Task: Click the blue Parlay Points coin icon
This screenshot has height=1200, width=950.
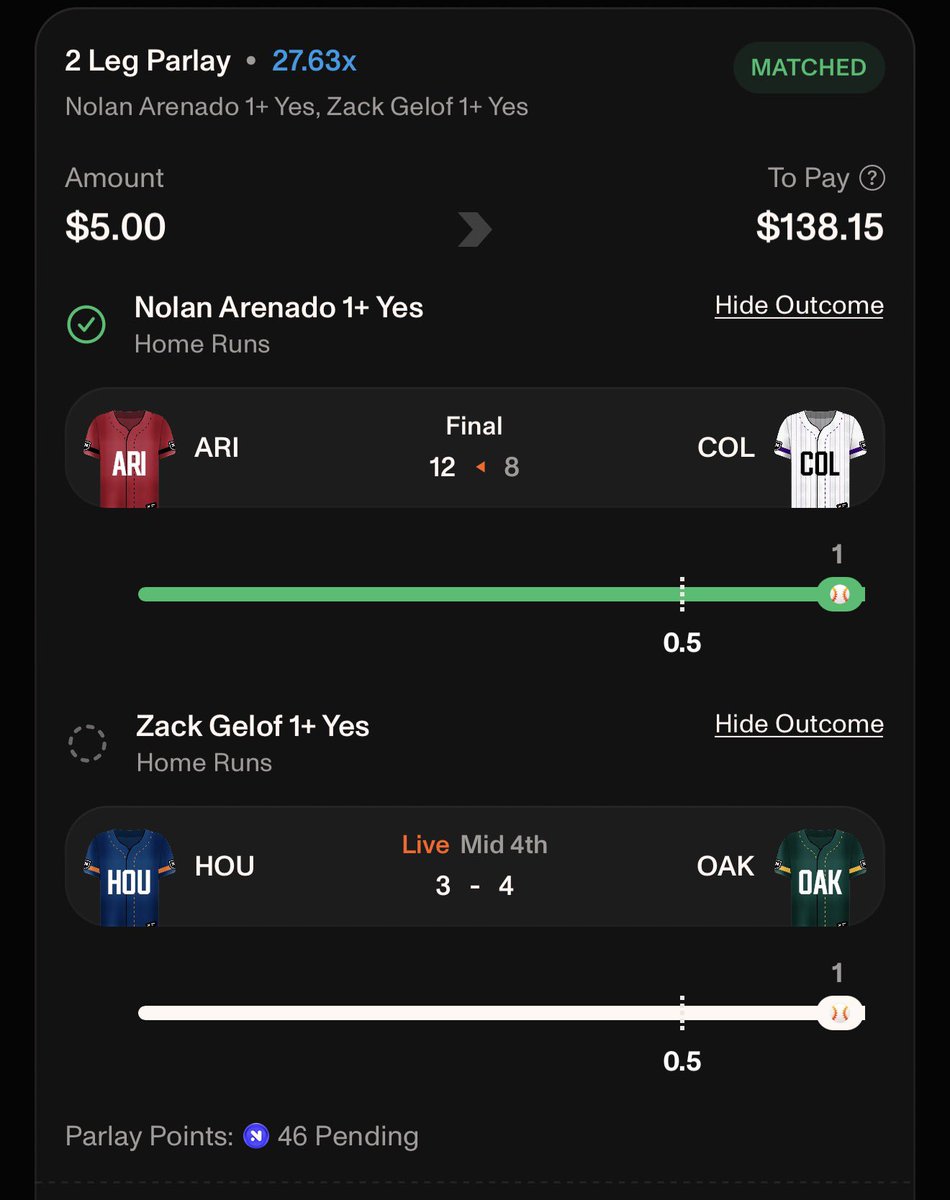Action: (x=256, y=1136)
